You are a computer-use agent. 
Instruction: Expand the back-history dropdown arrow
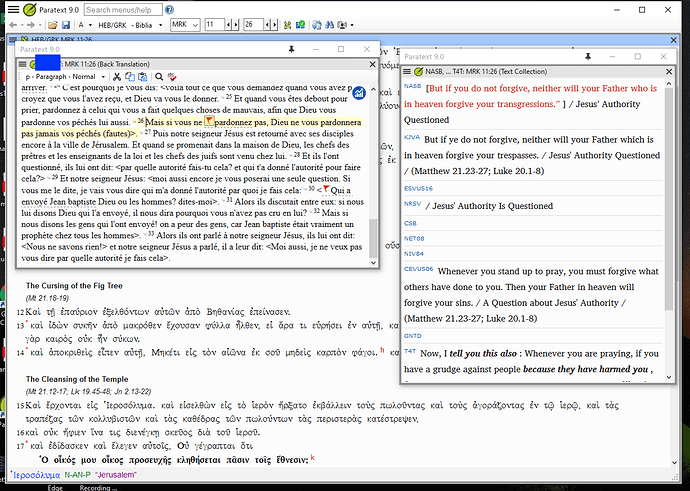point(22,25)
